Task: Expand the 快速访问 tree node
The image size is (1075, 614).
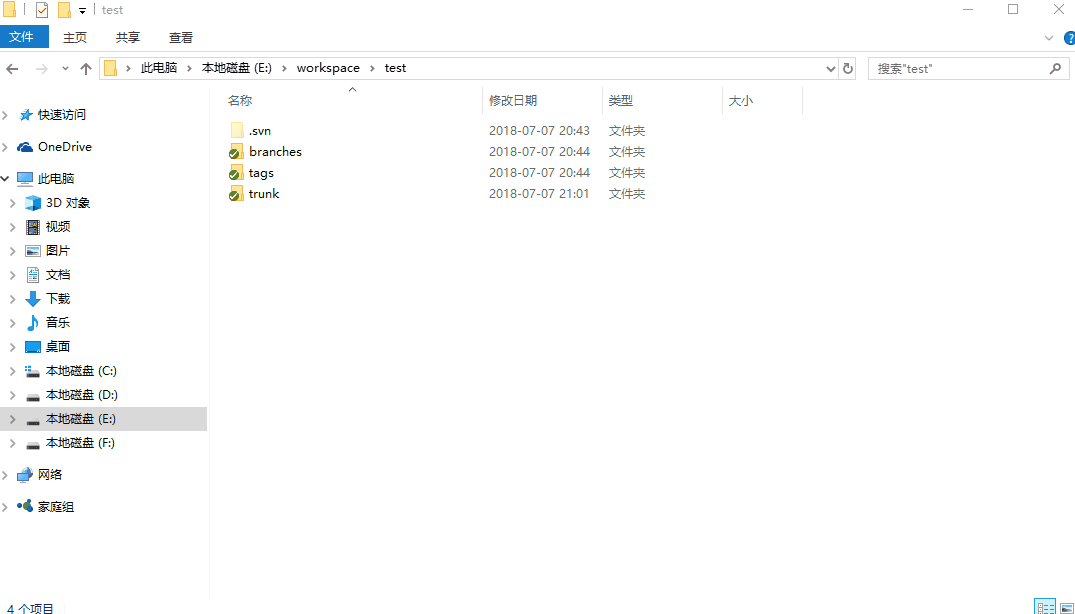Action: 6,115
